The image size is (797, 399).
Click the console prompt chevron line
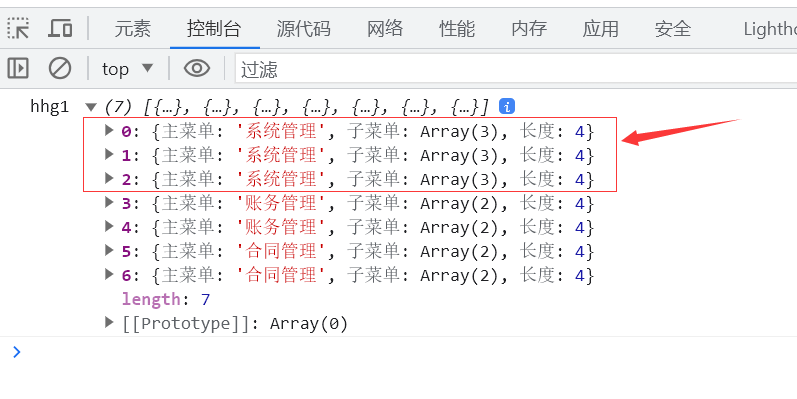(398, 352)
